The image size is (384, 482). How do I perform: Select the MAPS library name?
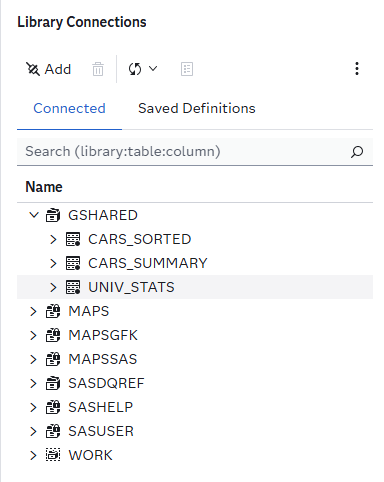(89, 311)
